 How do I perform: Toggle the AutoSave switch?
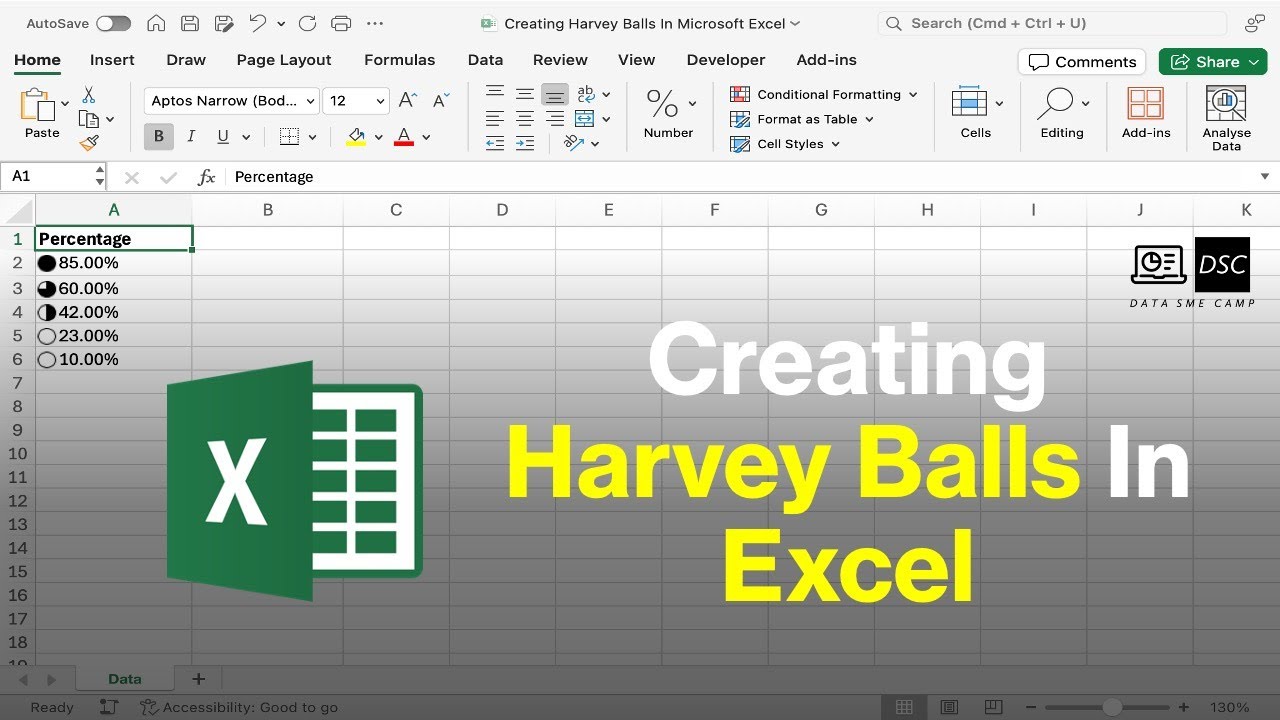coord(113,23)
